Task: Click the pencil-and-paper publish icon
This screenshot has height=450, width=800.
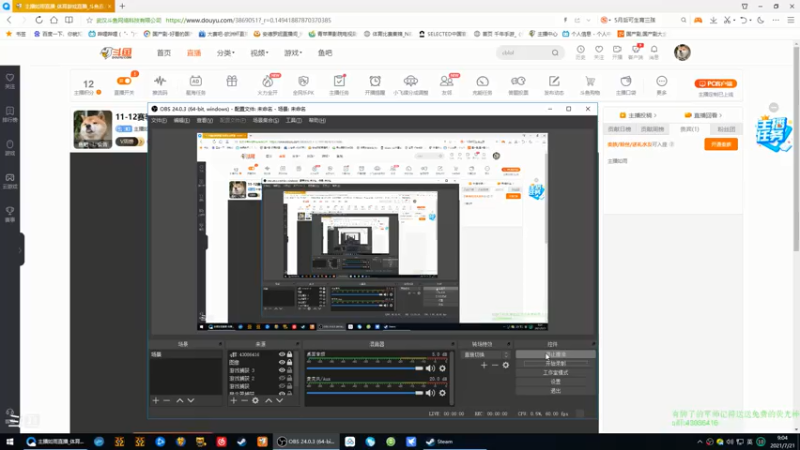Action: coord(554,81)
